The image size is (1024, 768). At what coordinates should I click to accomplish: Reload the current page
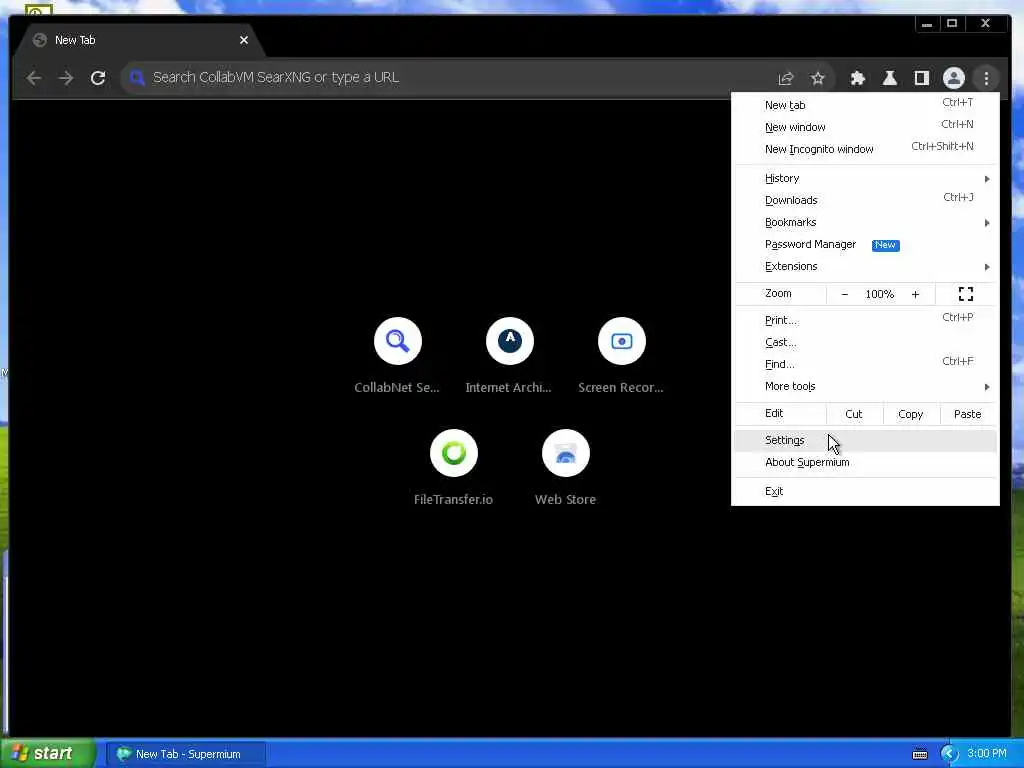click(x=98, y=78)
